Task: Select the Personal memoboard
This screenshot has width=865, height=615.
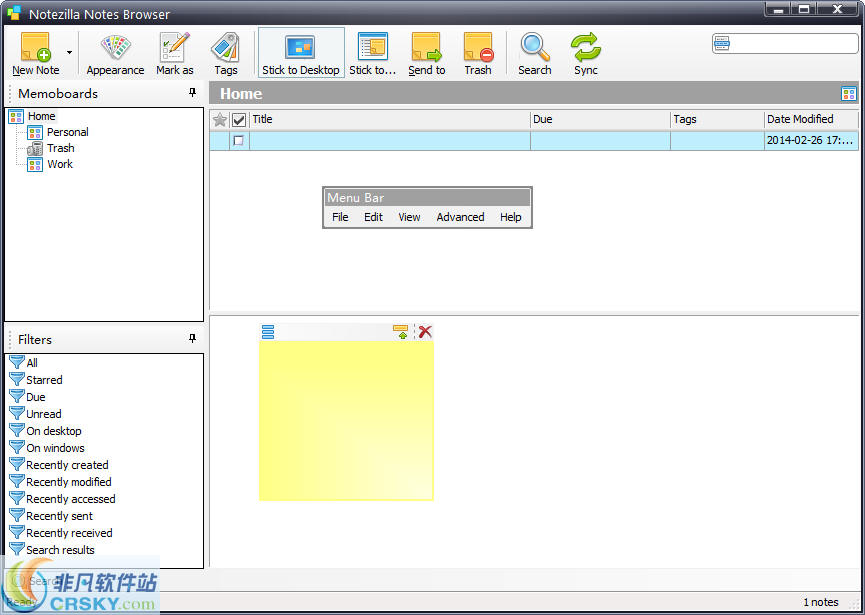Action: point(67,132)
